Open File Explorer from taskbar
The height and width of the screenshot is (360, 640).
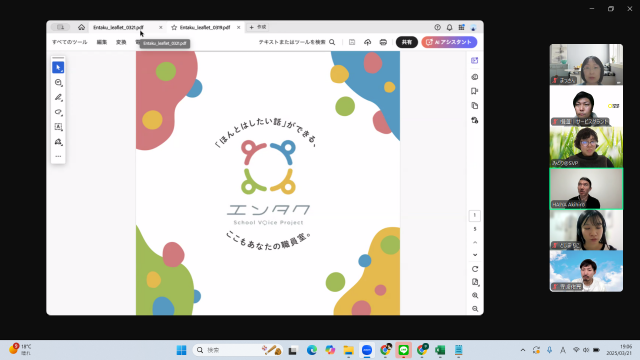[x=348, y=350]
